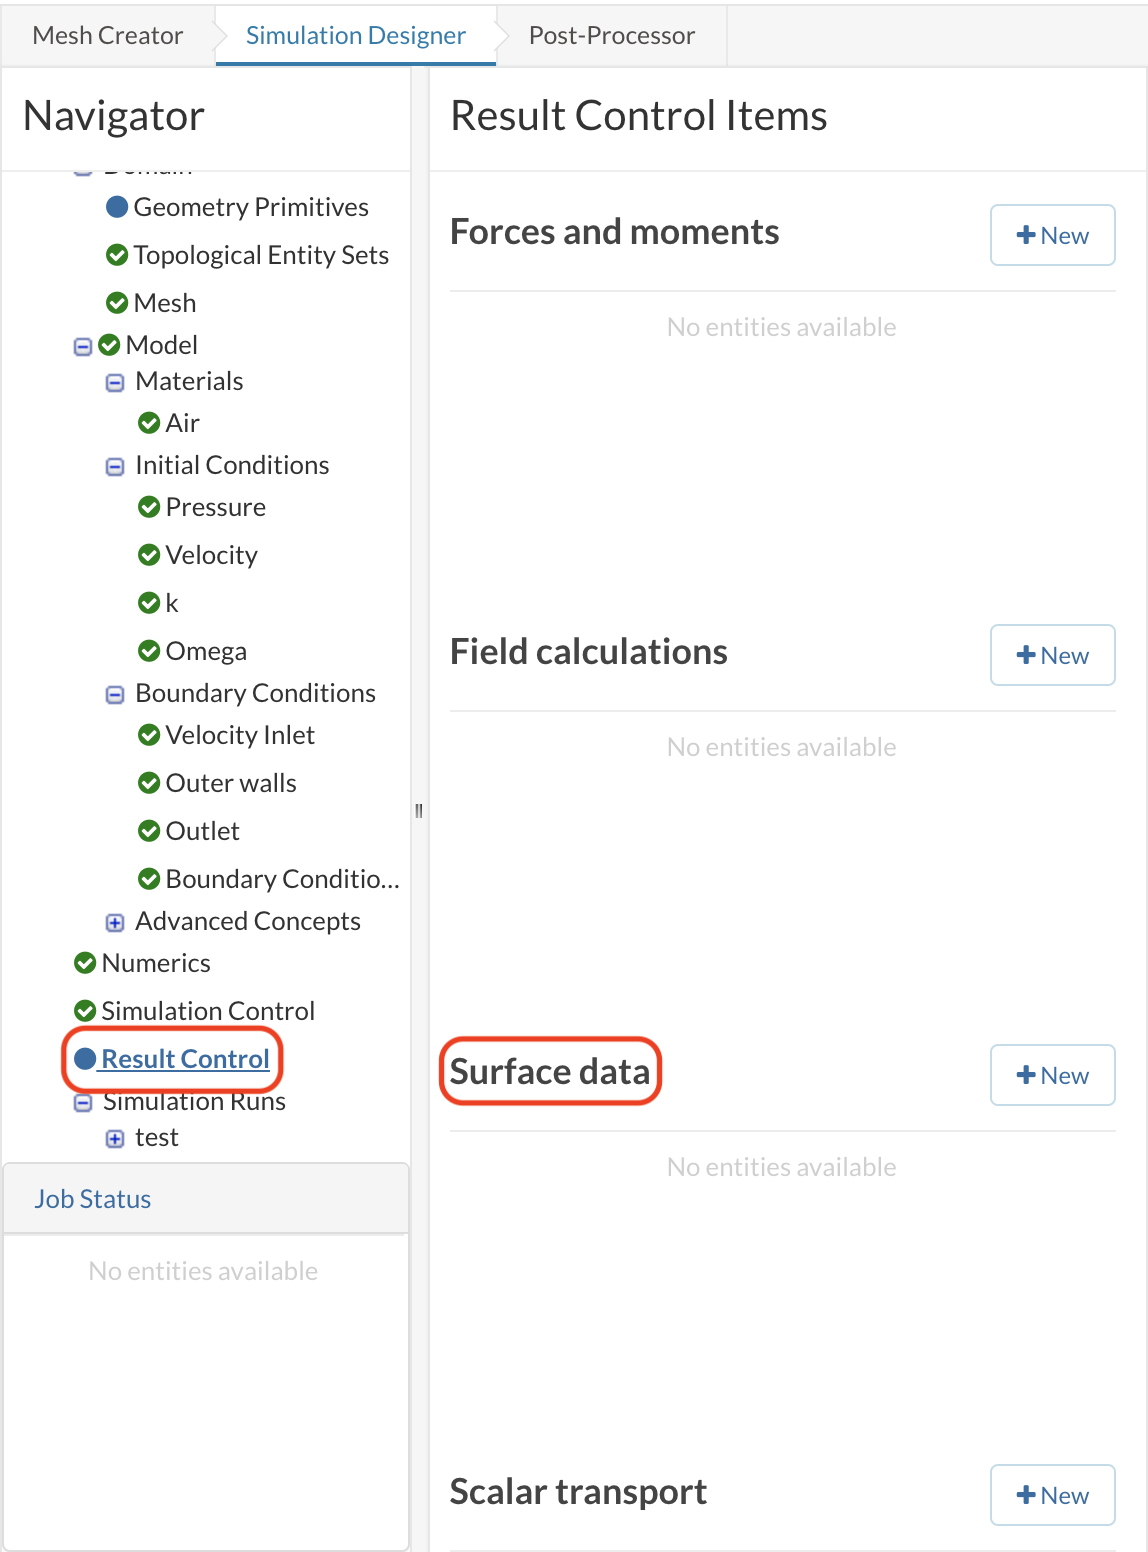Click check icon beside Topological Entity Sets
Viewport: 1148px width, 1552px height.
pos(117,255)
